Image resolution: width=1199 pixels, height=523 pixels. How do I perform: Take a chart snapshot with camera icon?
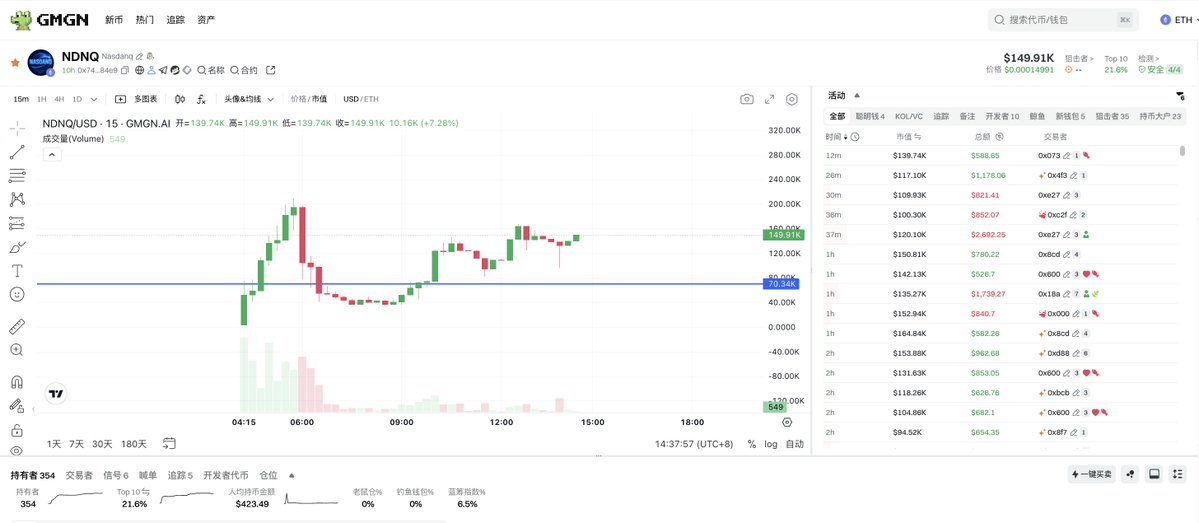[746, 99]
